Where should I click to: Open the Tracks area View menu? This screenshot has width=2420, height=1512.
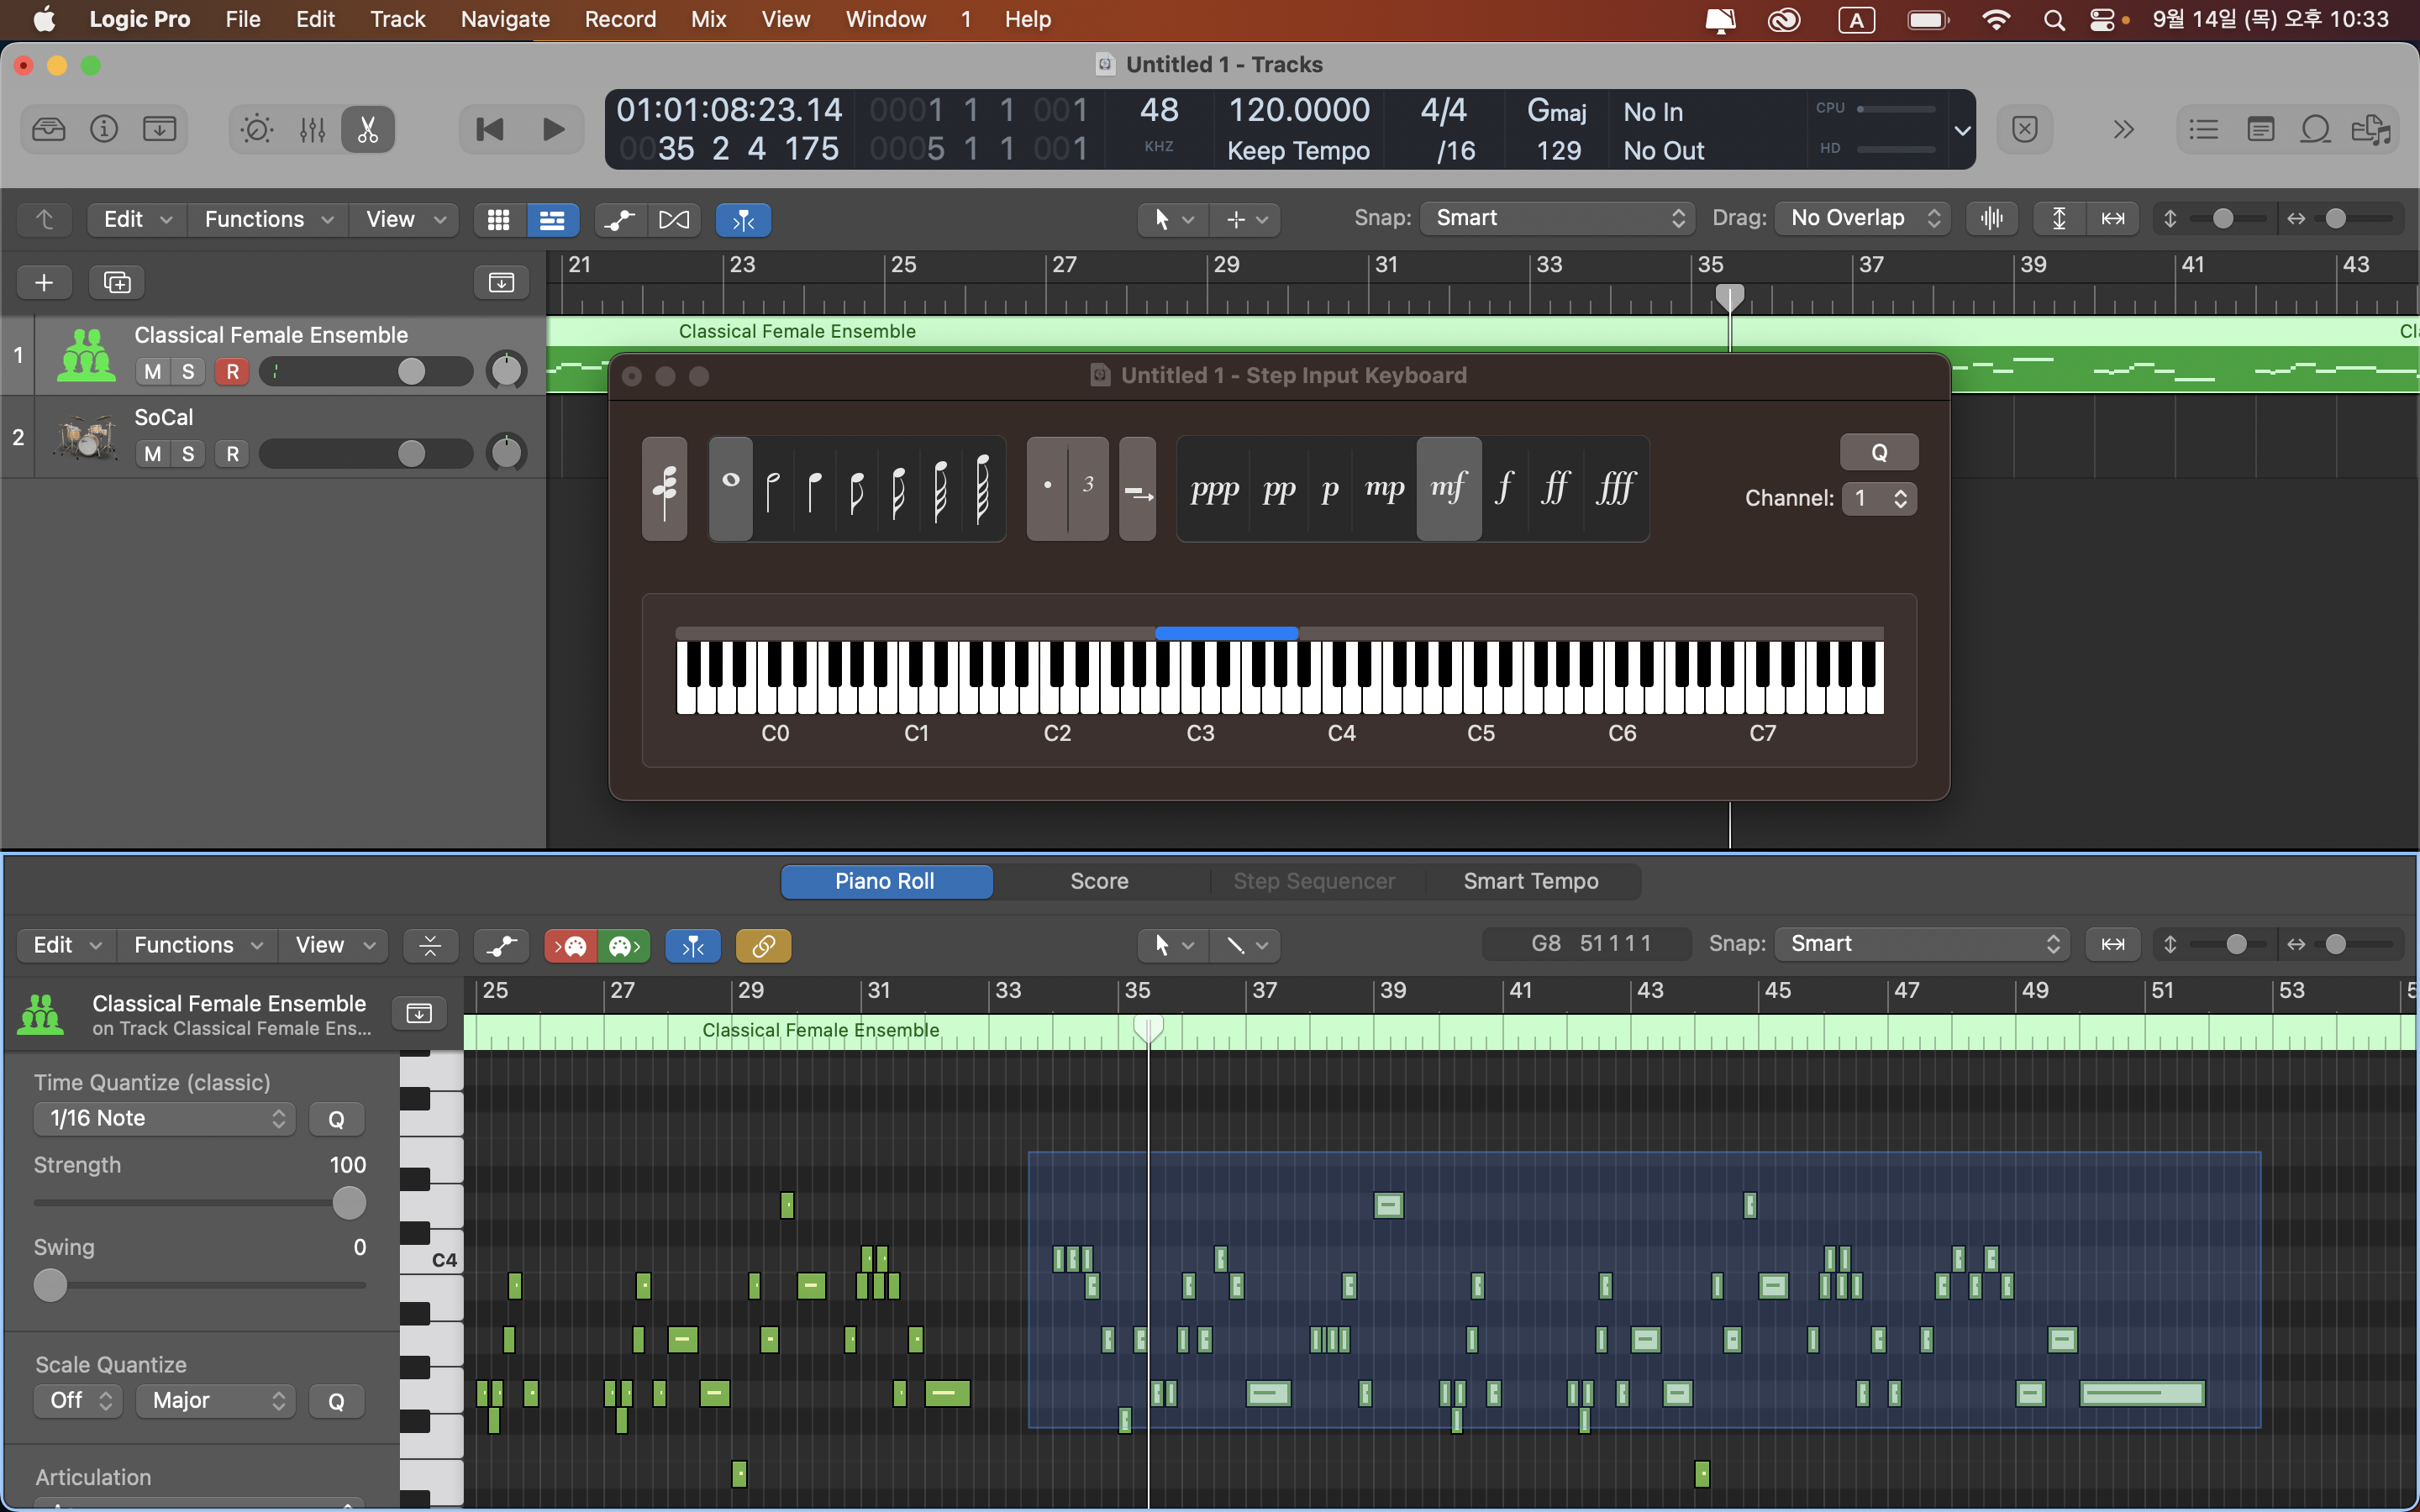tap(404, 220)
